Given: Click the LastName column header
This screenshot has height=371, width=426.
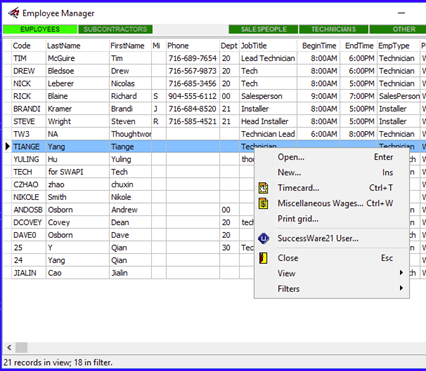Looking at the screenshot, I should coord(77,46).
